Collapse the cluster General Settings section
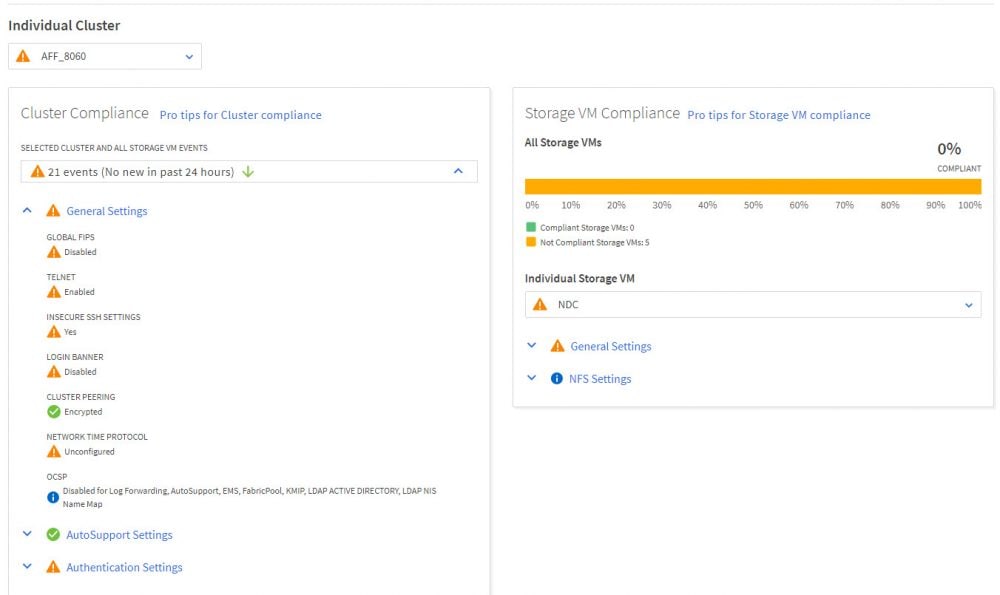This screenshot has height=595, width=1000. 28,211
